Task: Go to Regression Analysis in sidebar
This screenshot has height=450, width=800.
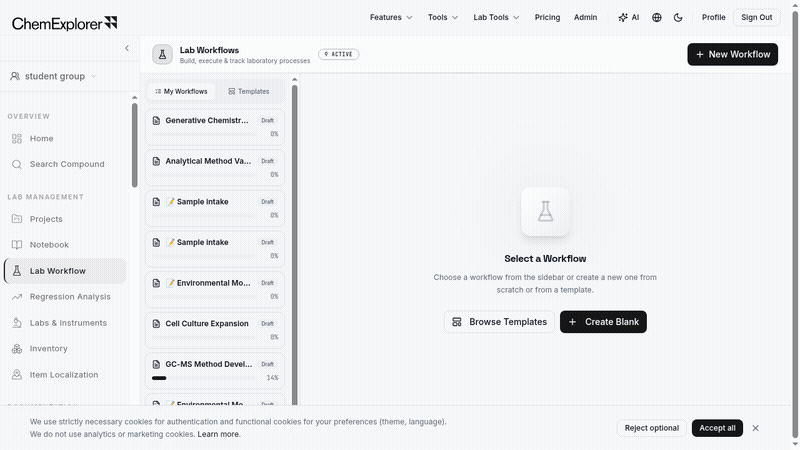Action: (x=65, y=296)
